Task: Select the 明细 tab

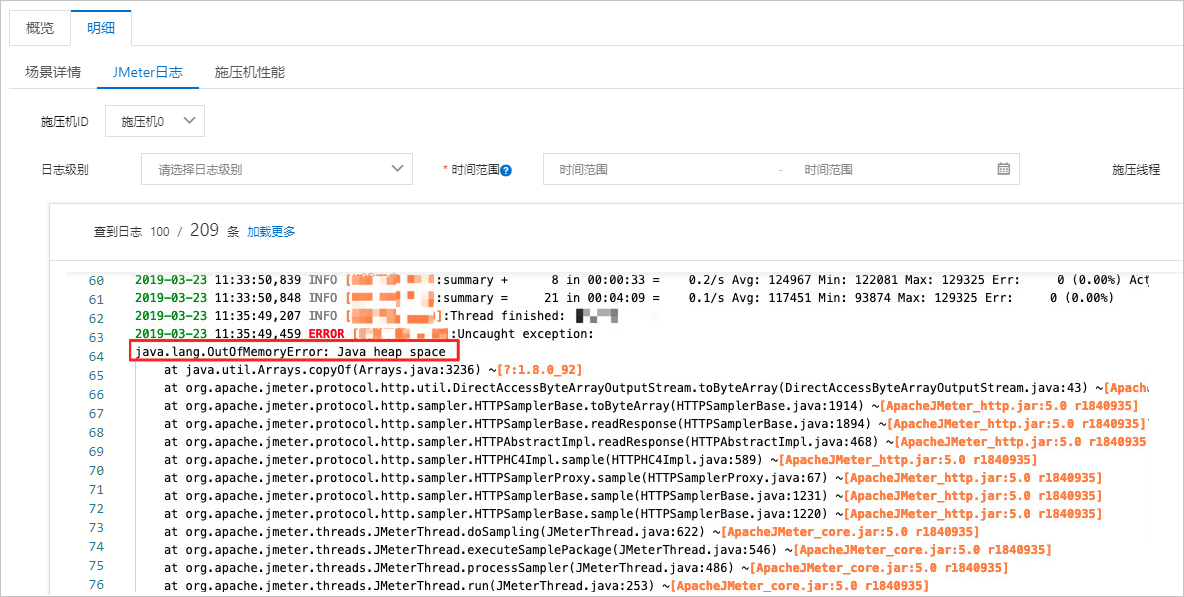Action: [x=101, y=29]
